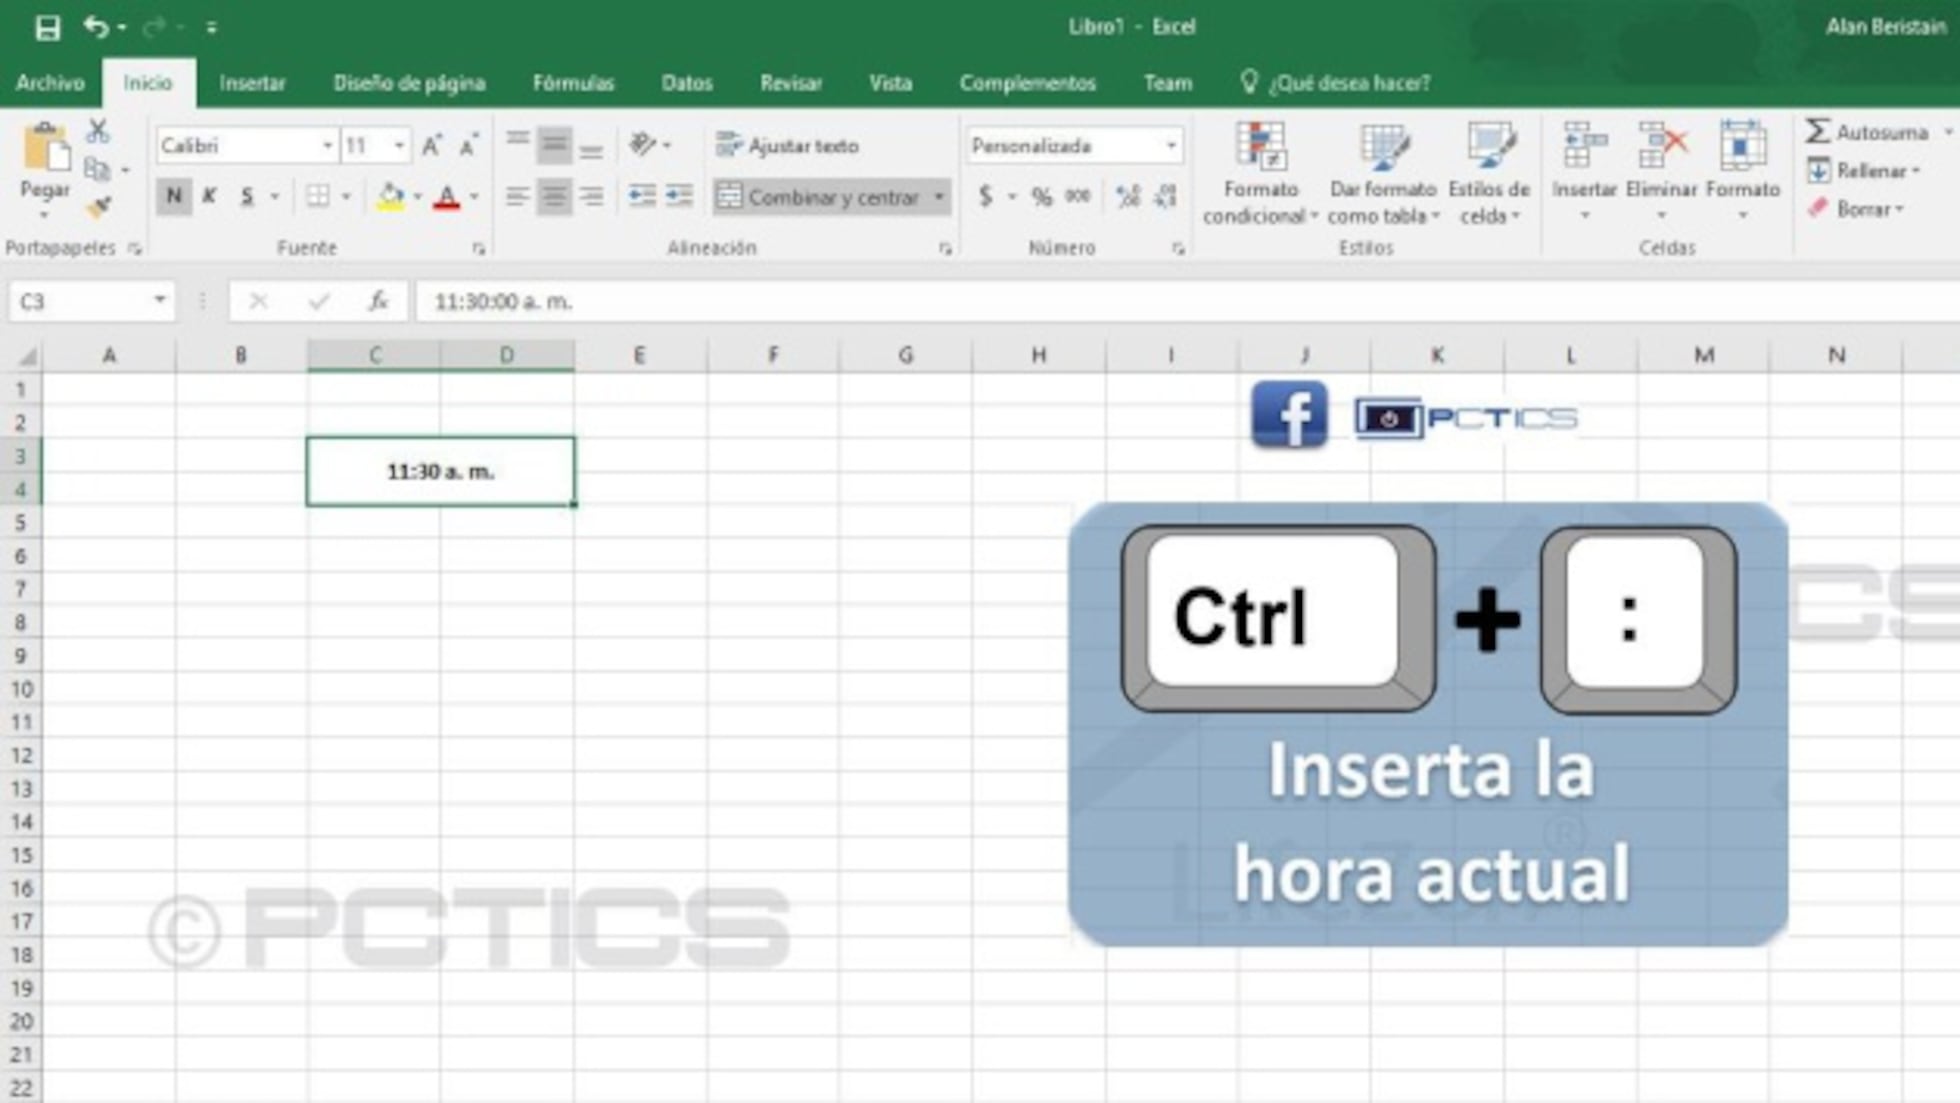
Task: Toggle middle vertical alignment
Action: point(553,145)
